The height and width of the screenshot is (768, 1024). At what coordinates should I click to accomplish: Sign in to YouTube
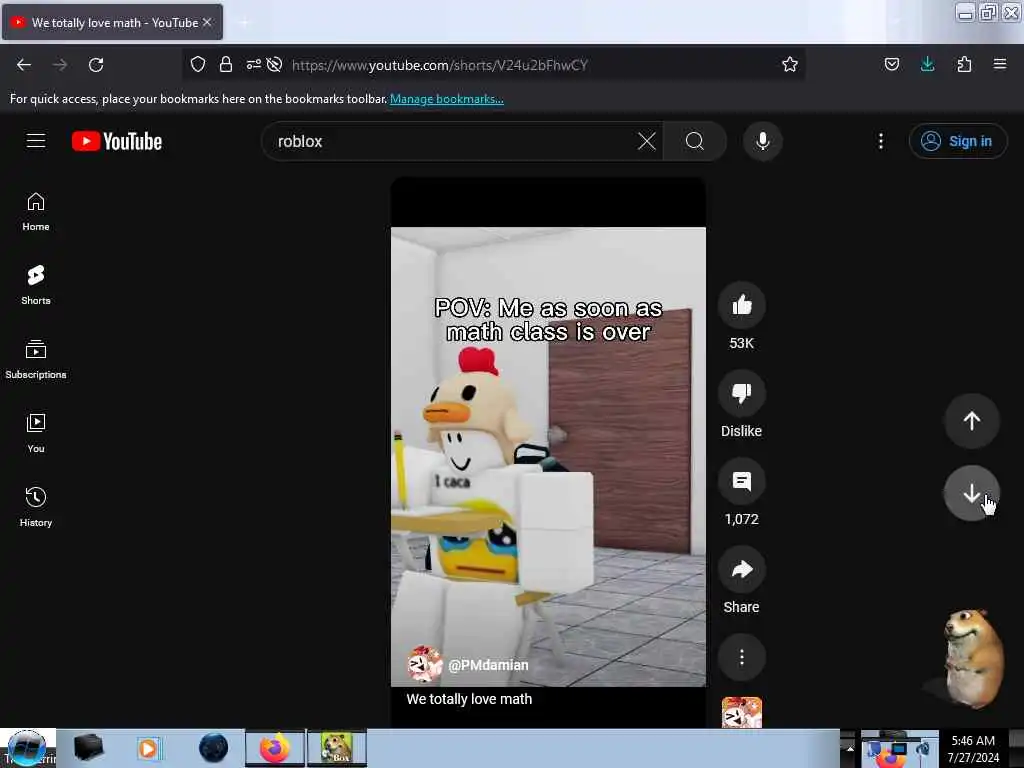click(x=957, y=141)
